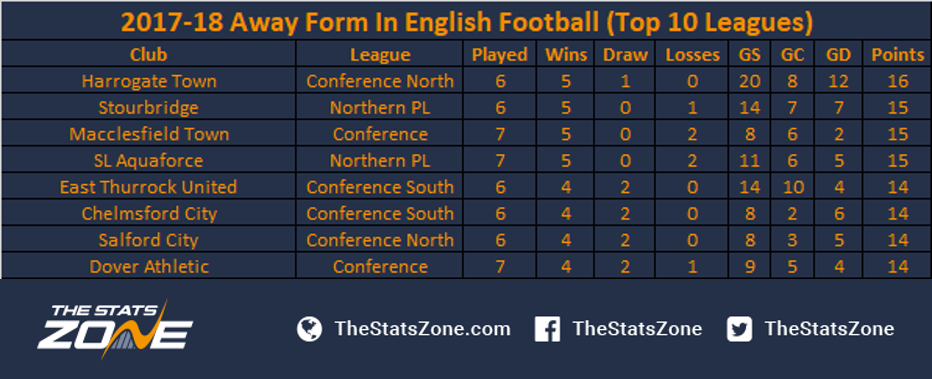Click the Twitter bird icon
Image resolution: width=932 pixels, height=379 pixels.
[x=739, y=329]
